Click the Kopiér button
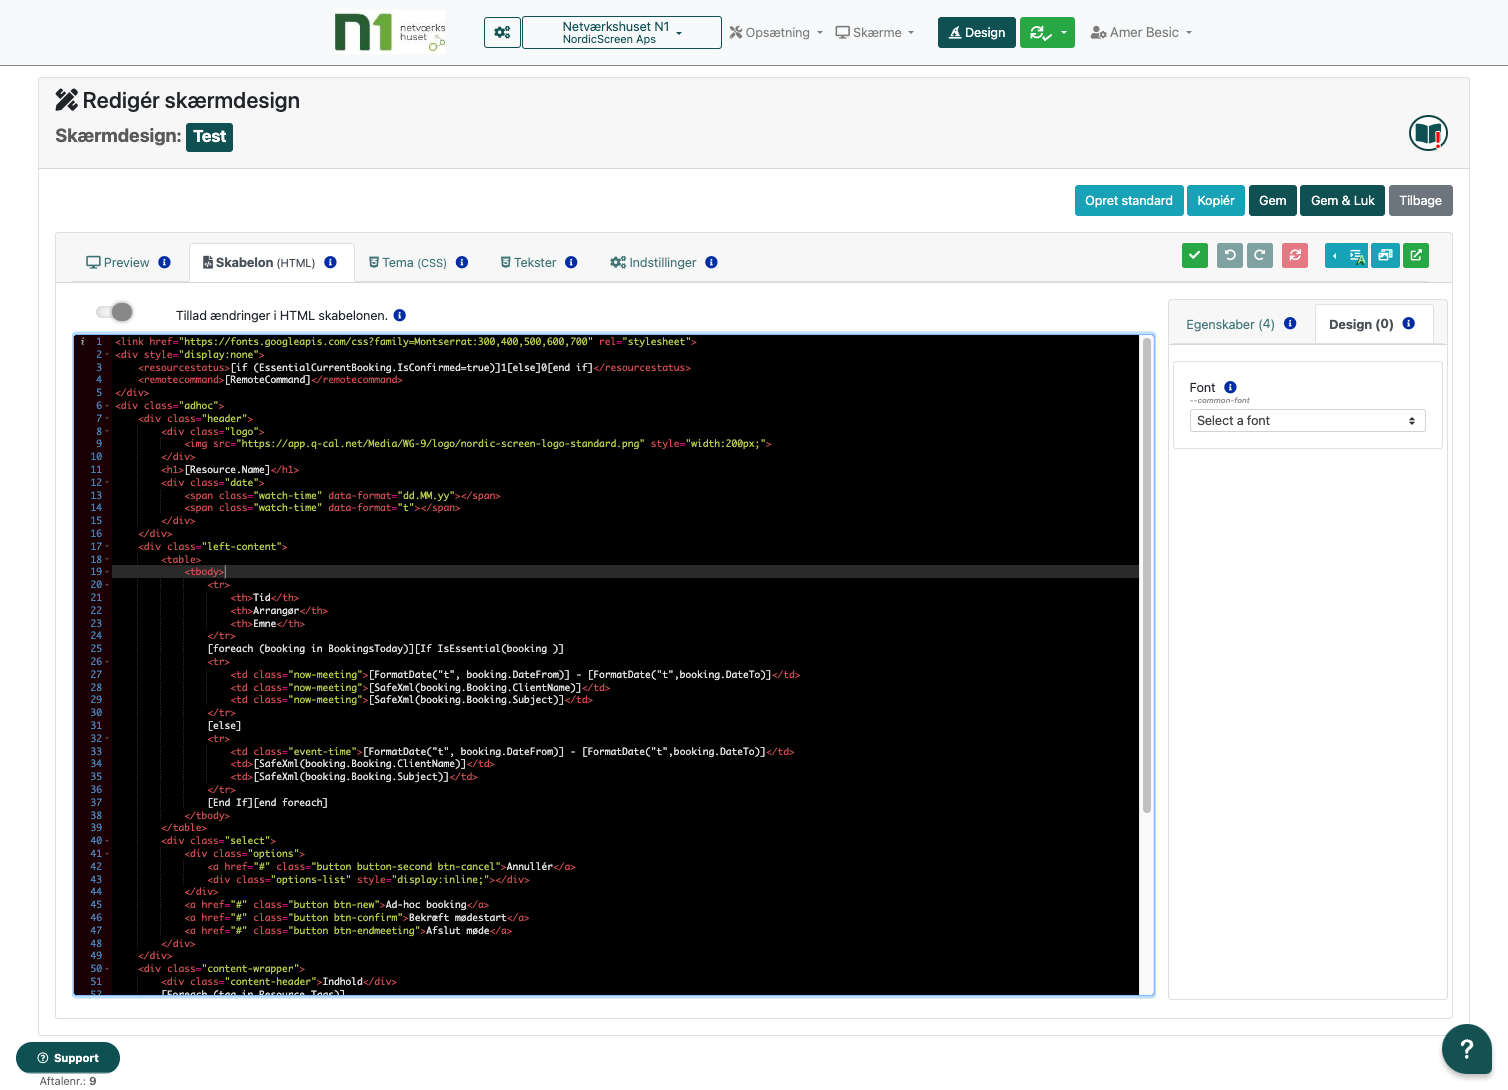The height and width of the screenshot is (1090, 1508). point(1216,200)
